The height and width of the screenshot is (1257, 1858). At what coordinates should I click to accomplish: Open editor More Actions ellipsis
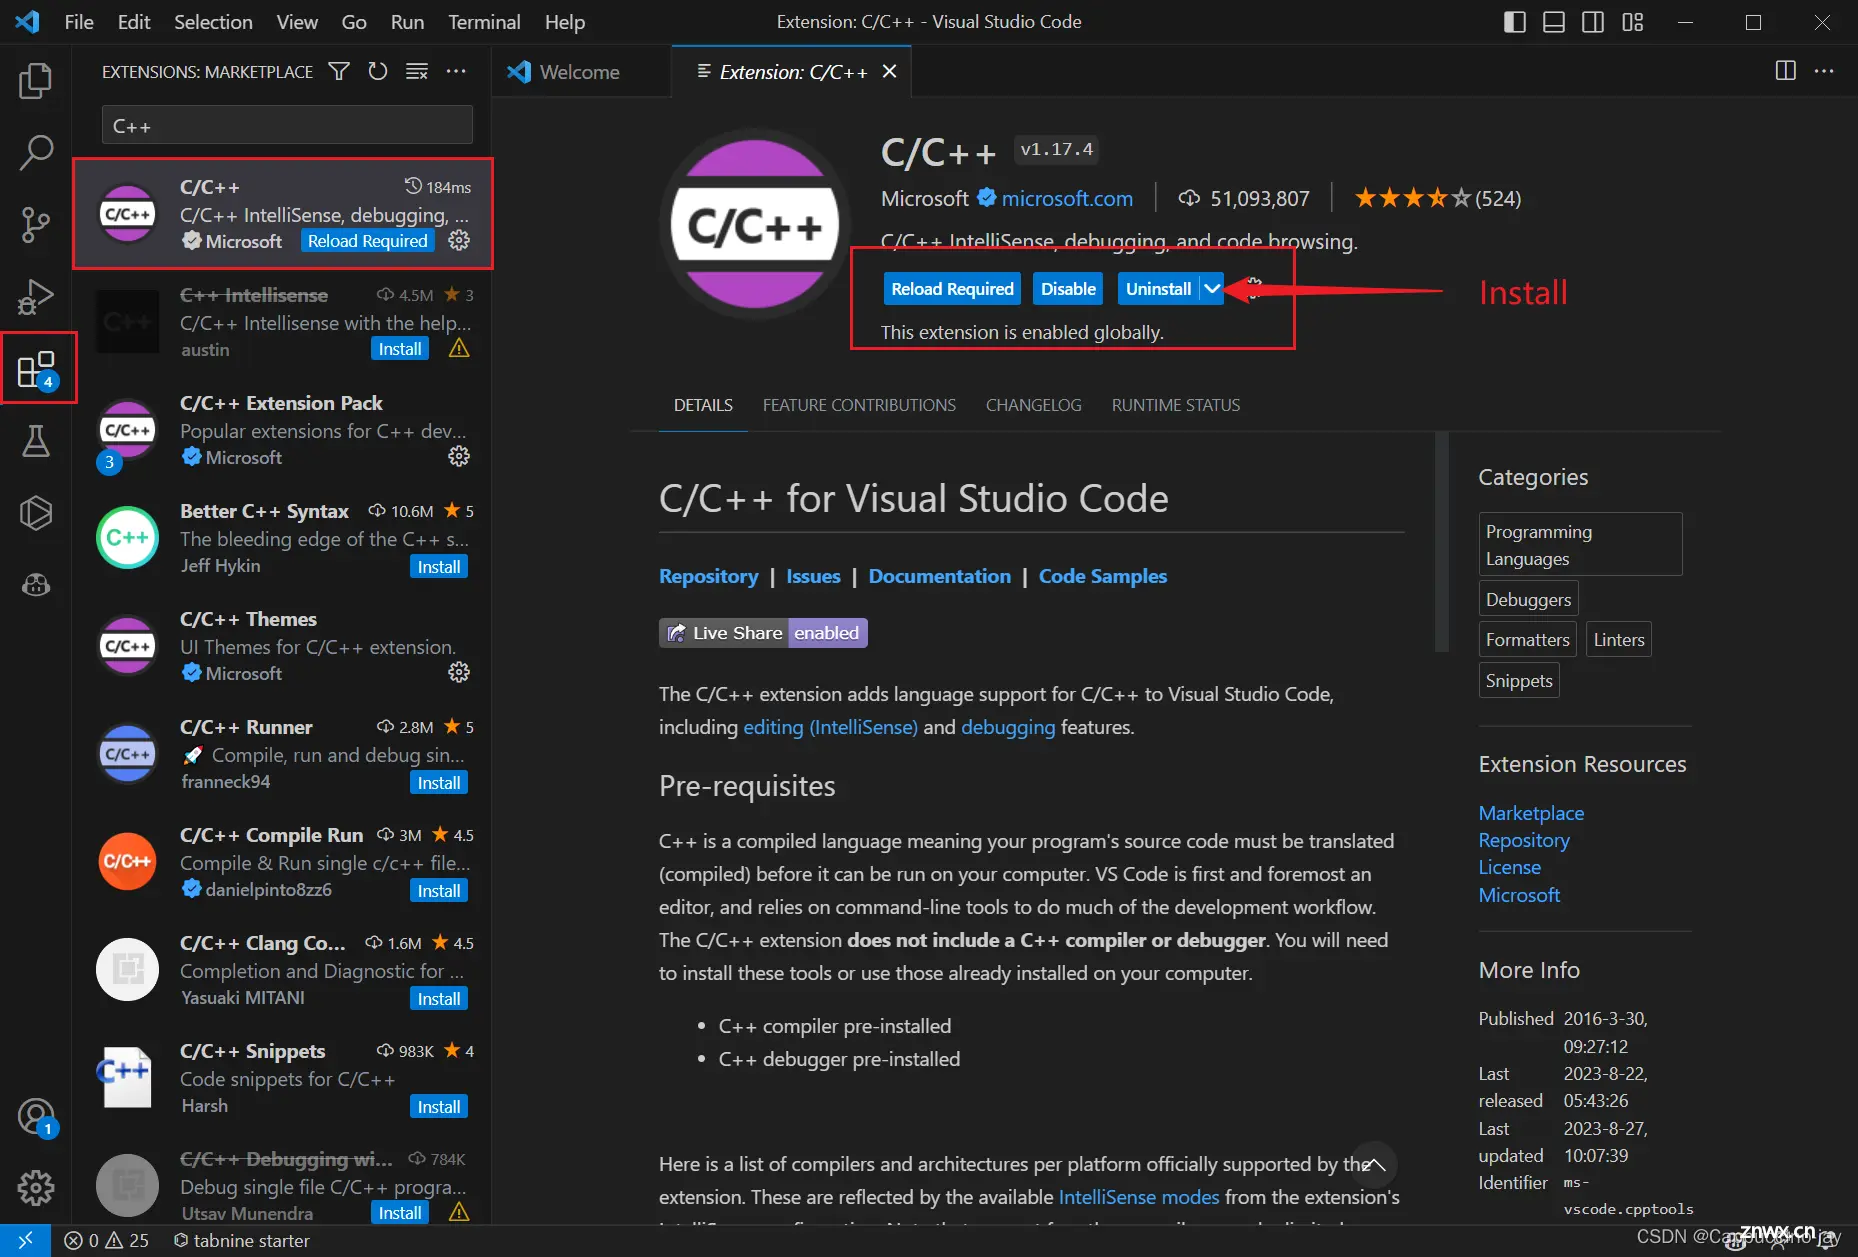[x=1824, y=71]
